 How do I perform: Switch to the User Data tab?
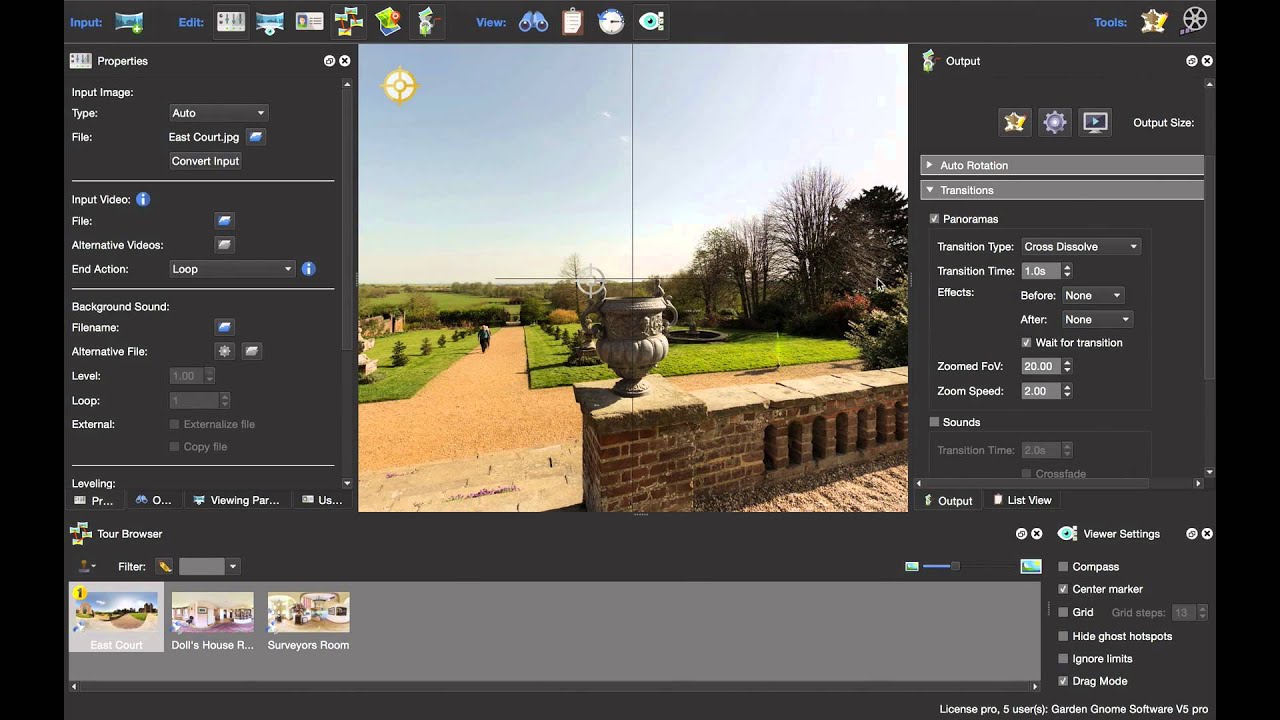pyautogui.click(x=322, y=500)
